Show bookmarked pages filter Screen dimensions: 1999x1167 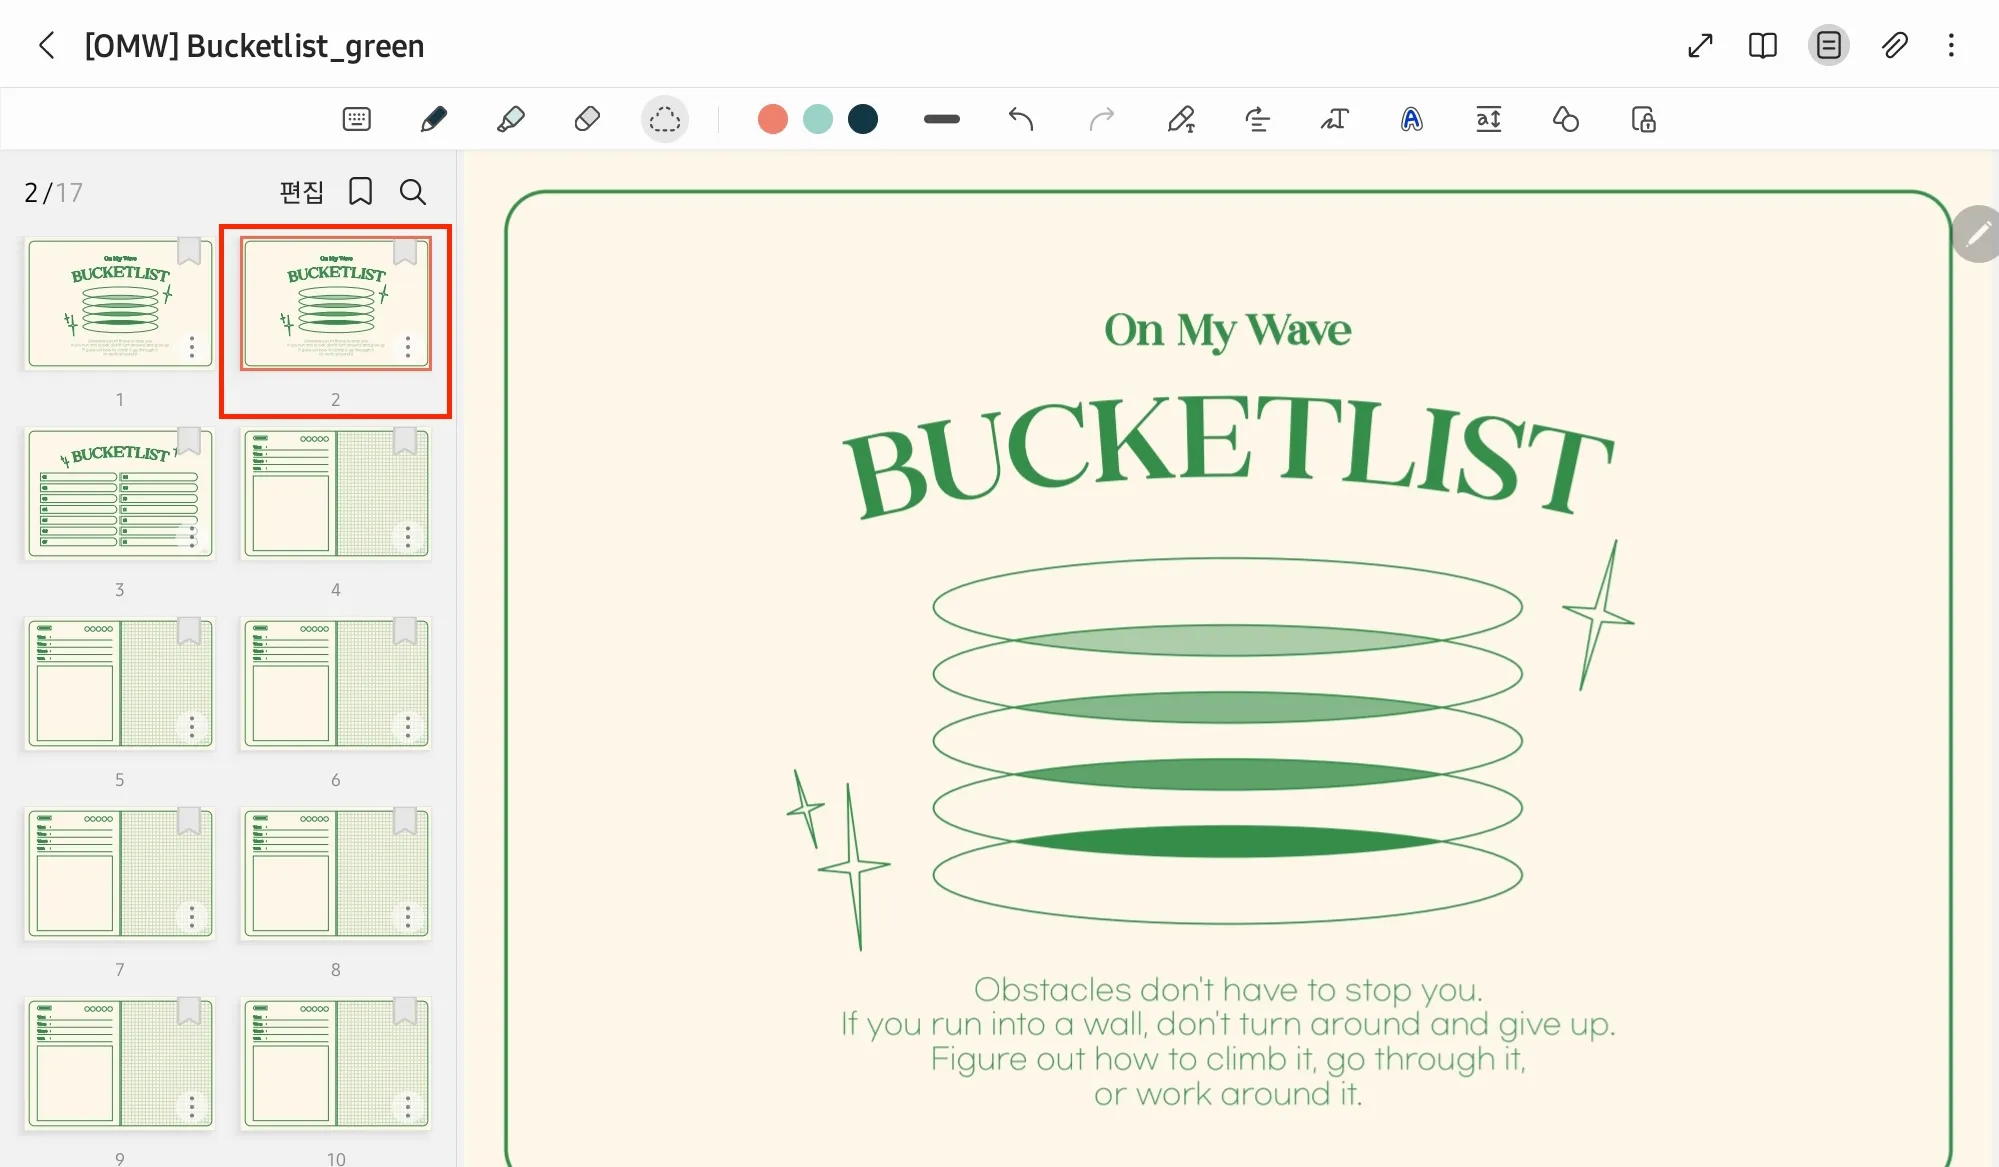360,191
